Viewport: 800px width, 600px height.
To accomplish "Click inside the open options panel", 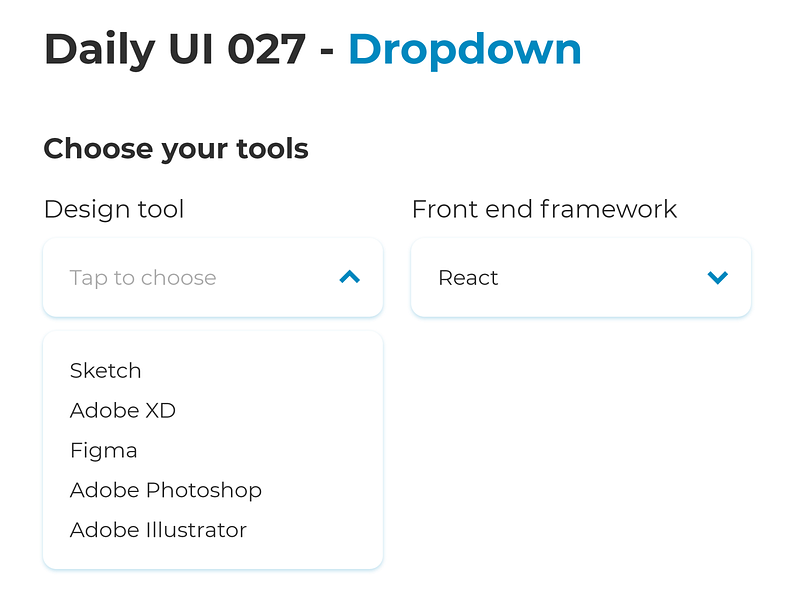I will point(212,450).
